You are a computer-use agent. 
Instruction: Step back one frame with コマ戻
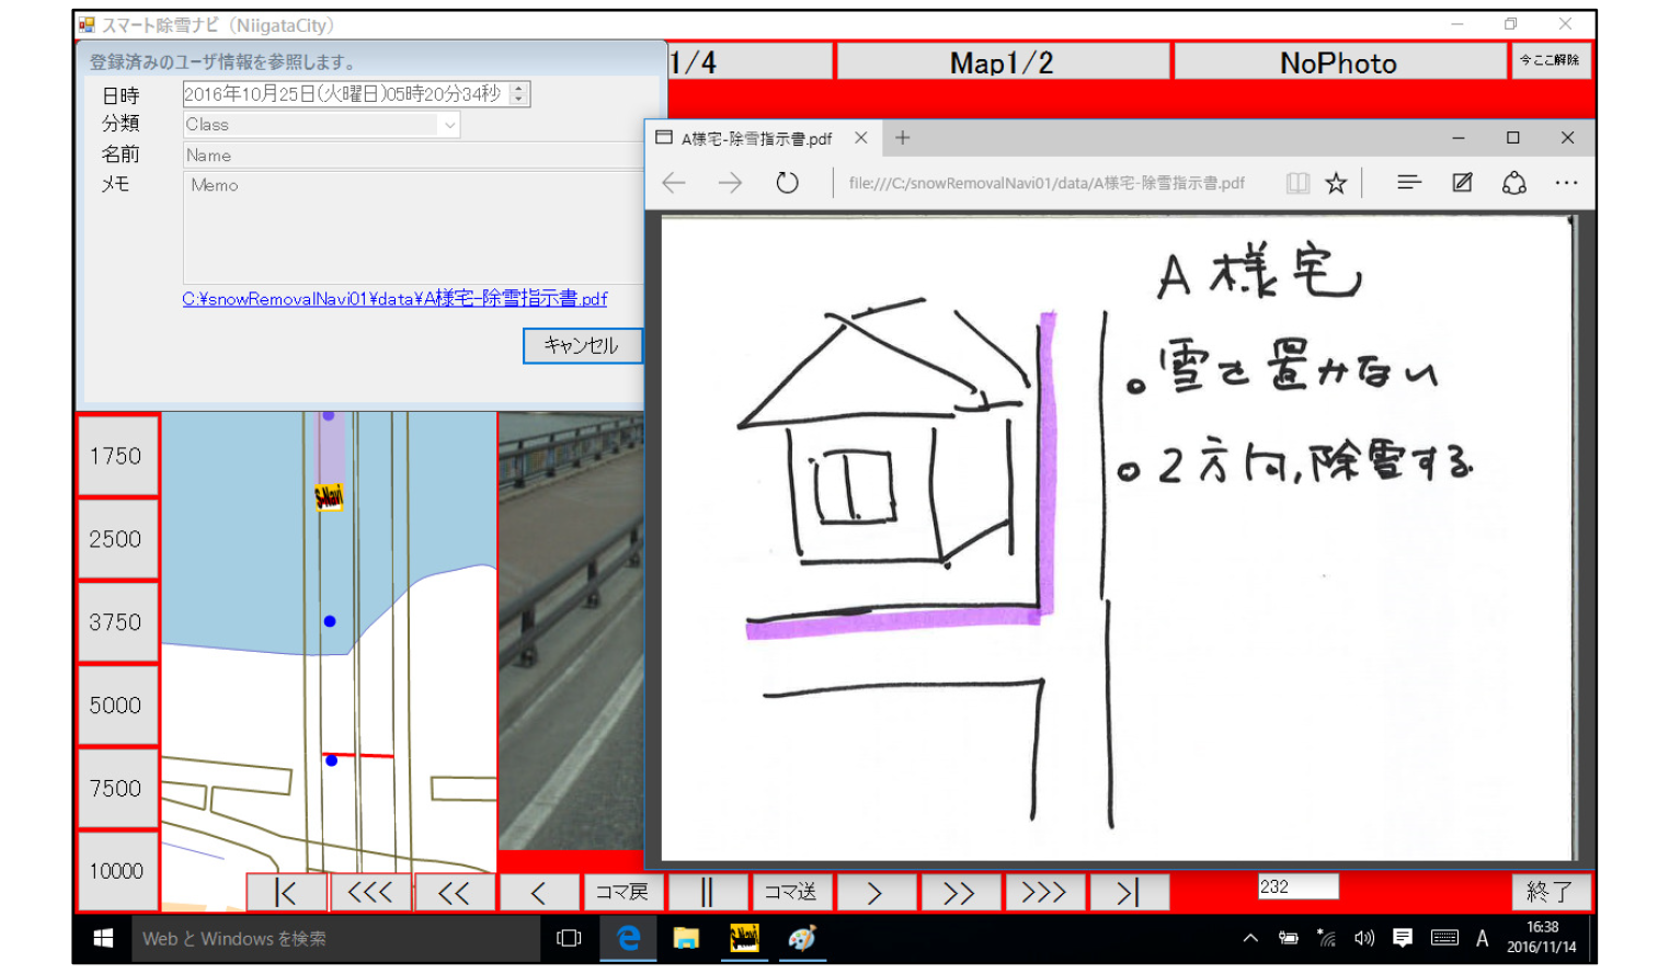pyautogui.click(x=622, y=892)
